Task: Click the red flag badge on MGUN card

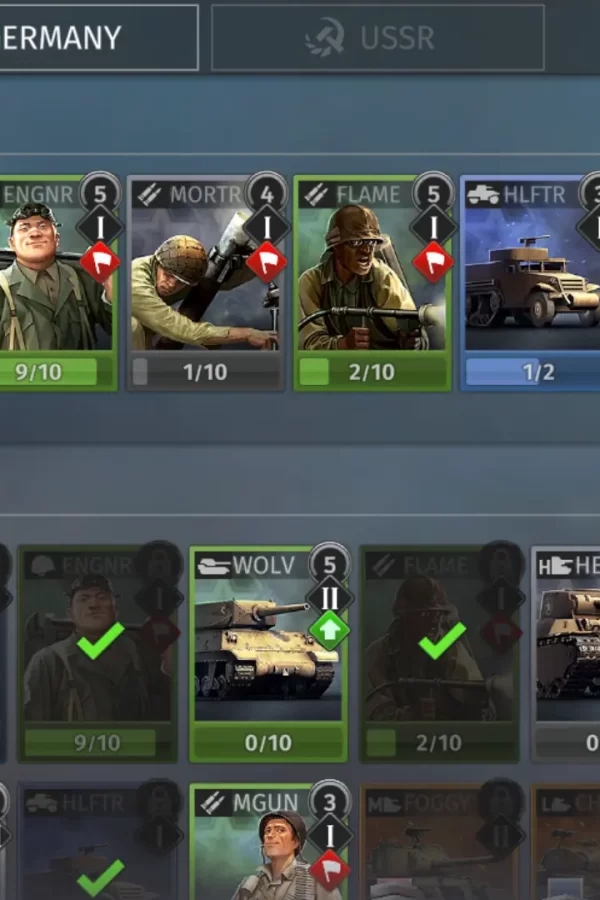Action: click(329, 870)
